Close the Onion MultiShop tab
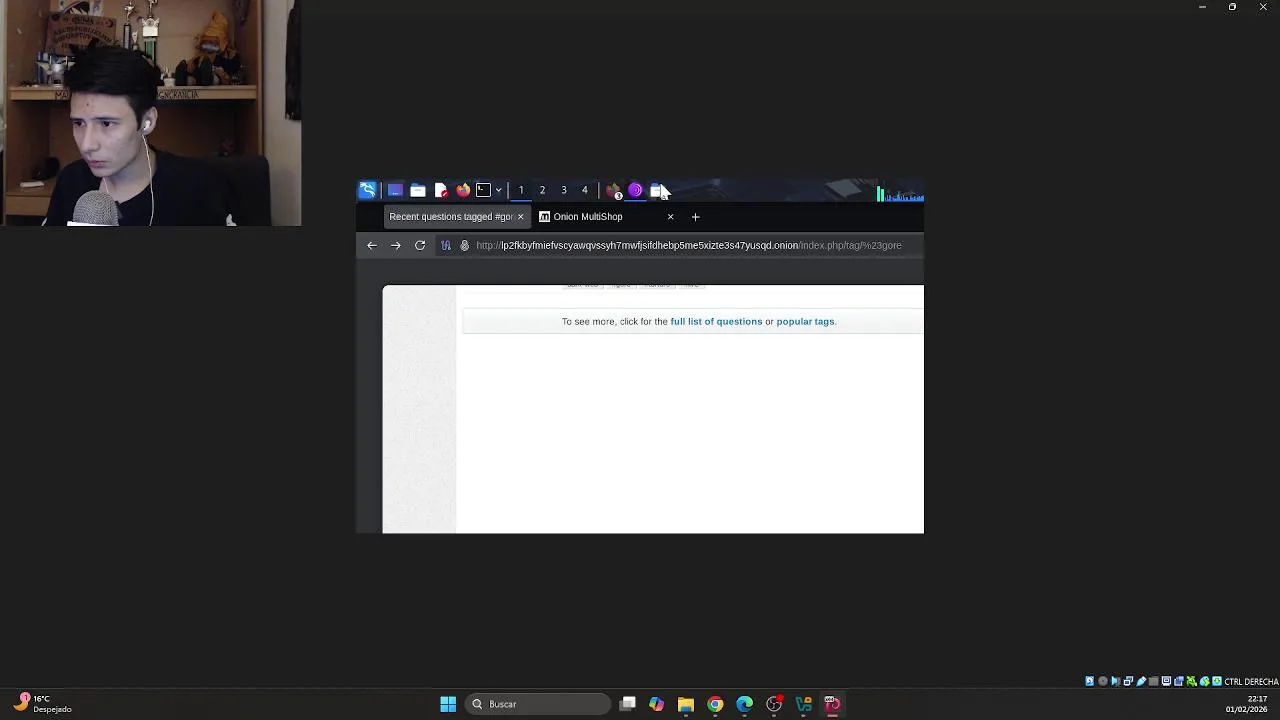 (670, 216)
